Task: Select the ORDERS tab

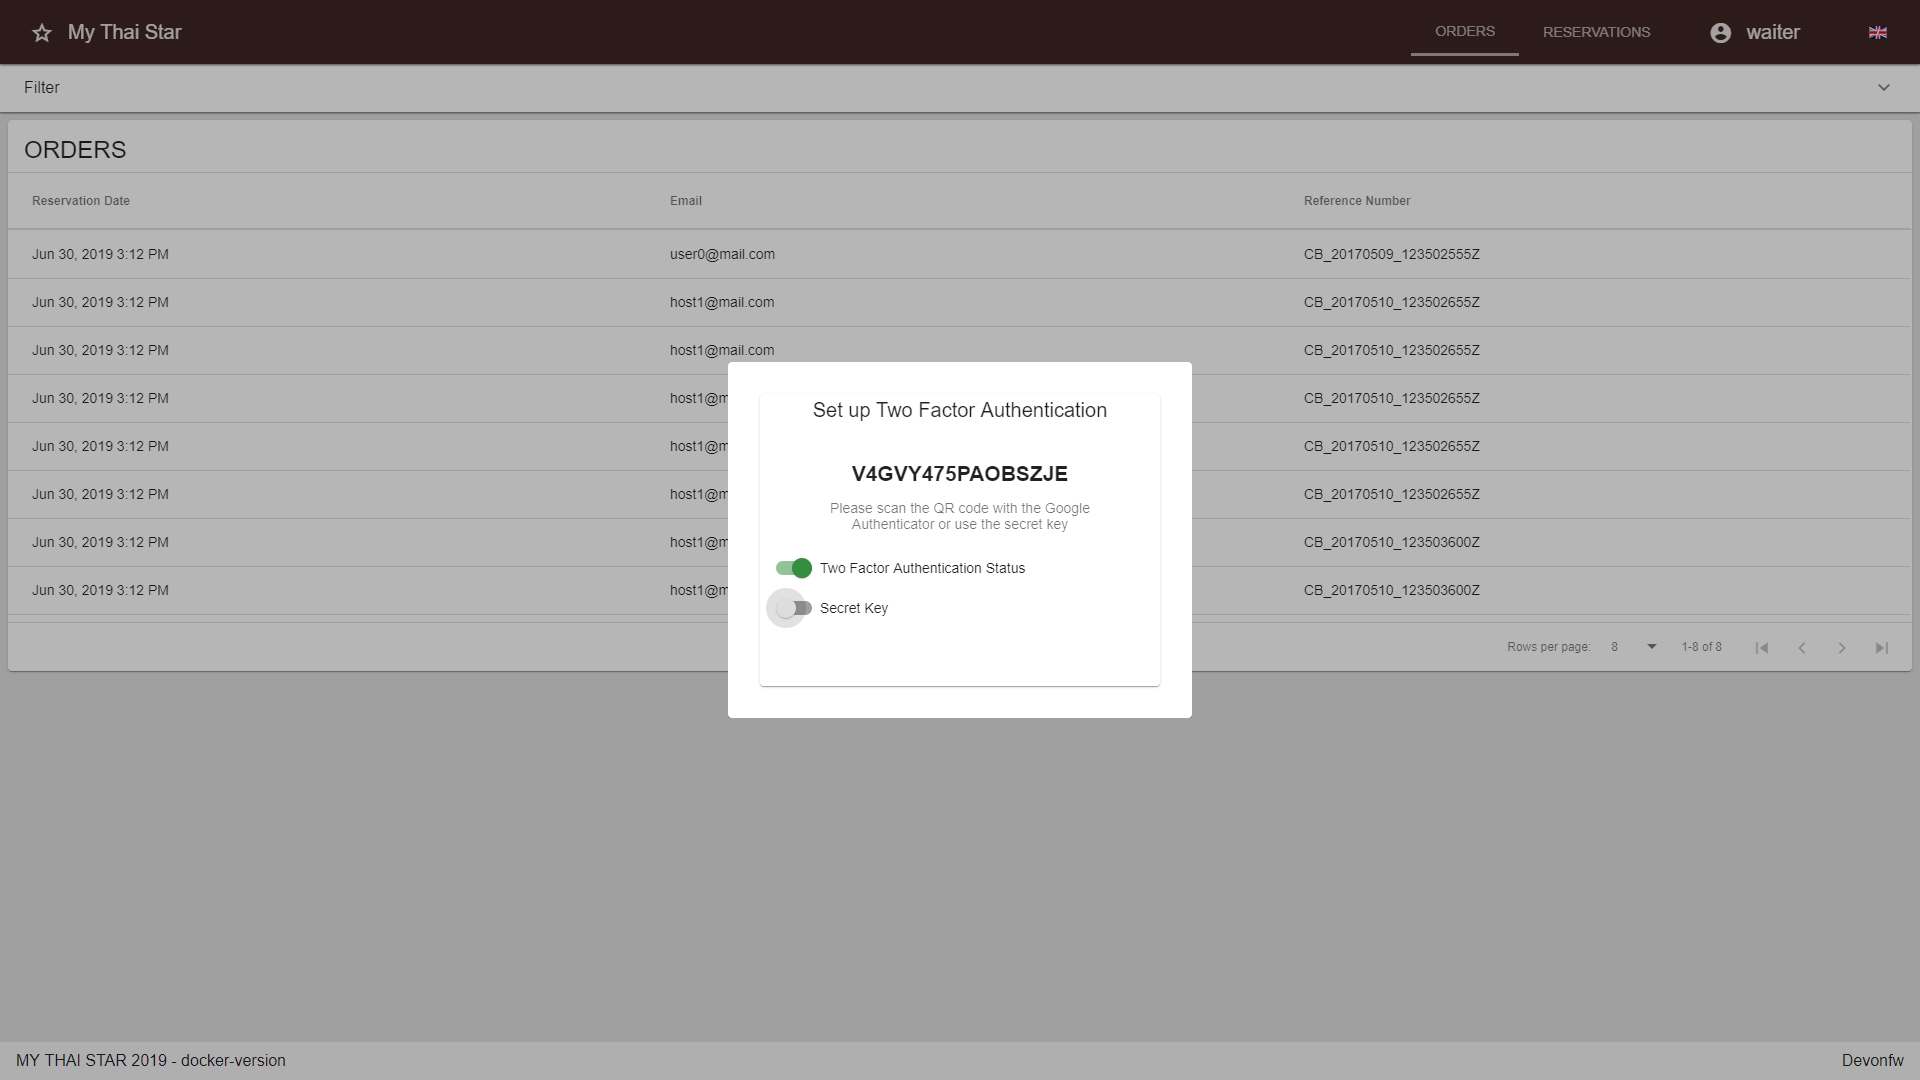Action: click(x=1464, y=32)
